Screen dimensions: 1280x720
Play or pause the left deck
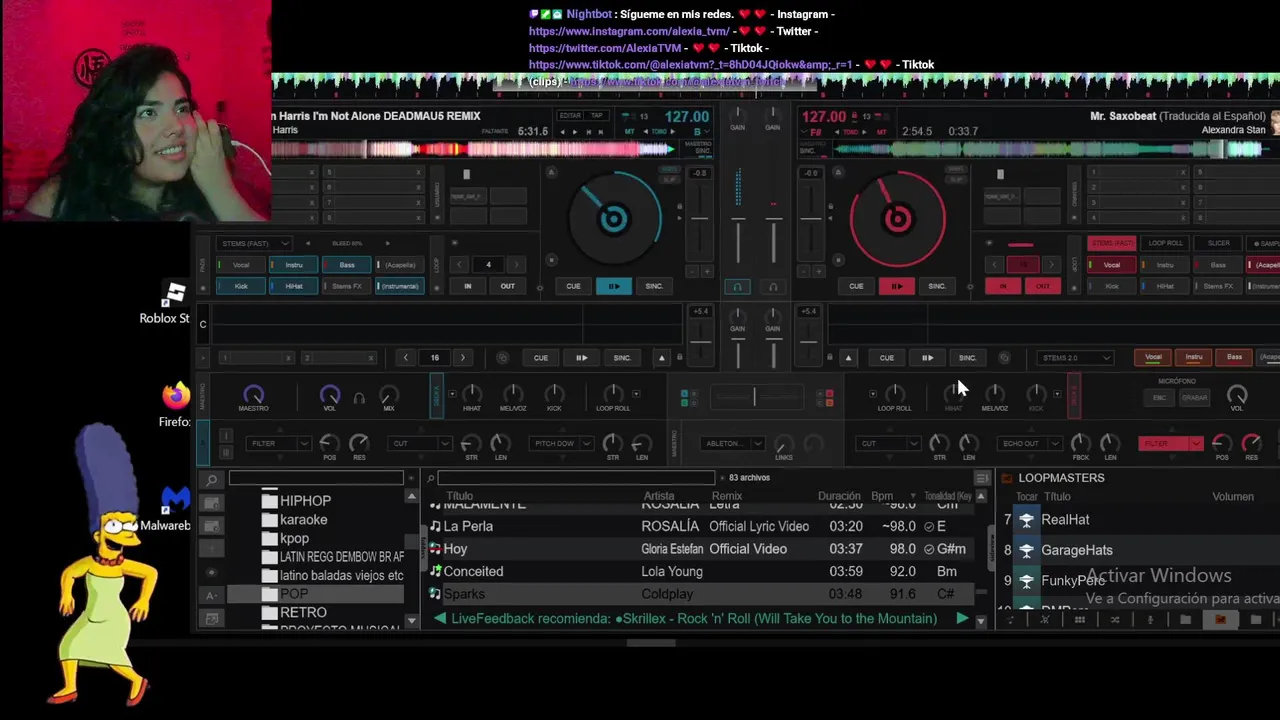[x=613, y=286]
